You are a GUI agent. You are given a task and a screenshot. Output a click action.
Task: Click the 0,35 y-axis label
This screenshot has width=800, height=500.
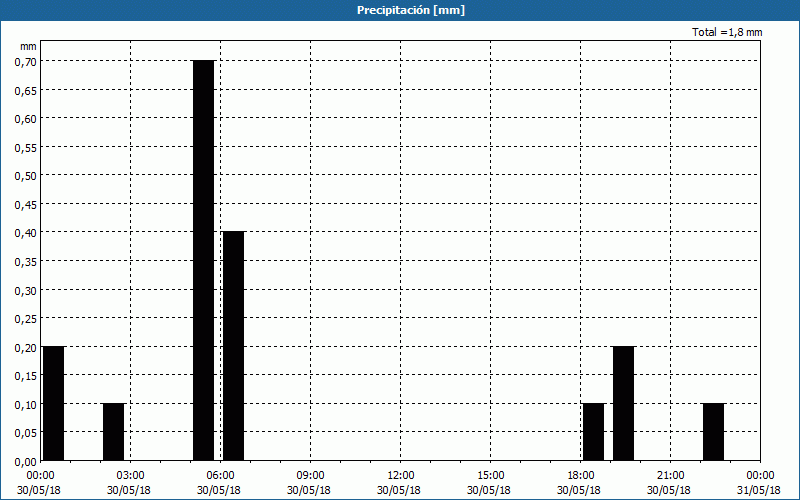[x=26, y=262]
